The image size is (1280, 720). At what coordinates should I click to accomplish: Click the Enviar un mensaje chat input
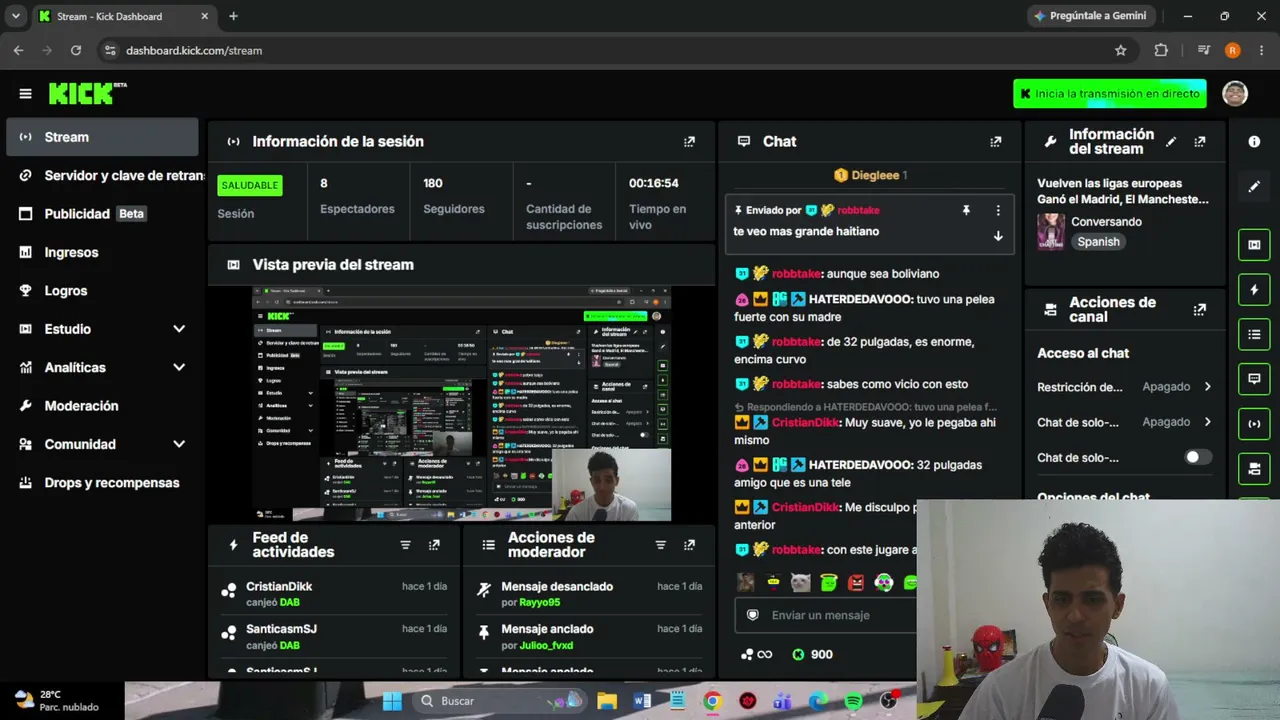(x=826, y=615)
